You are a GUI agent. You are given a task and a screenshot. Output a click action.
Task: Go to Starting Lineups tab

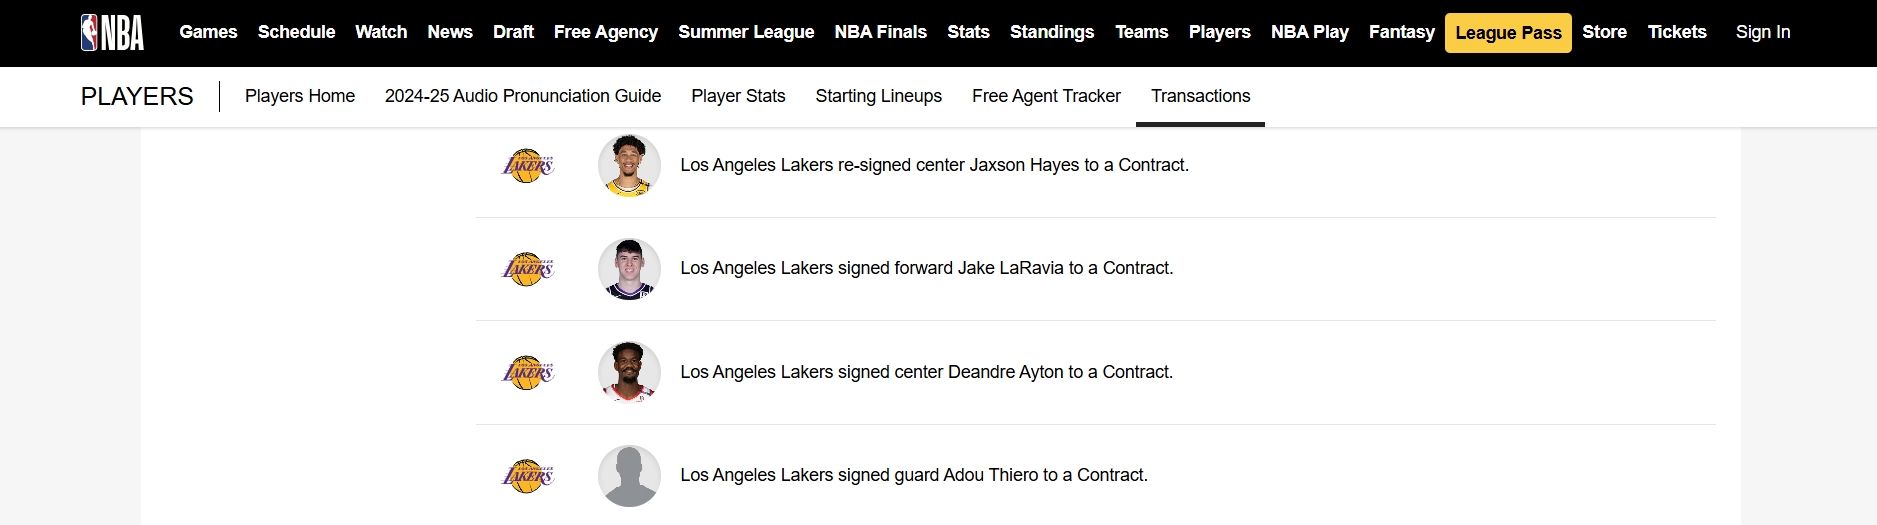tap(878, 96)
